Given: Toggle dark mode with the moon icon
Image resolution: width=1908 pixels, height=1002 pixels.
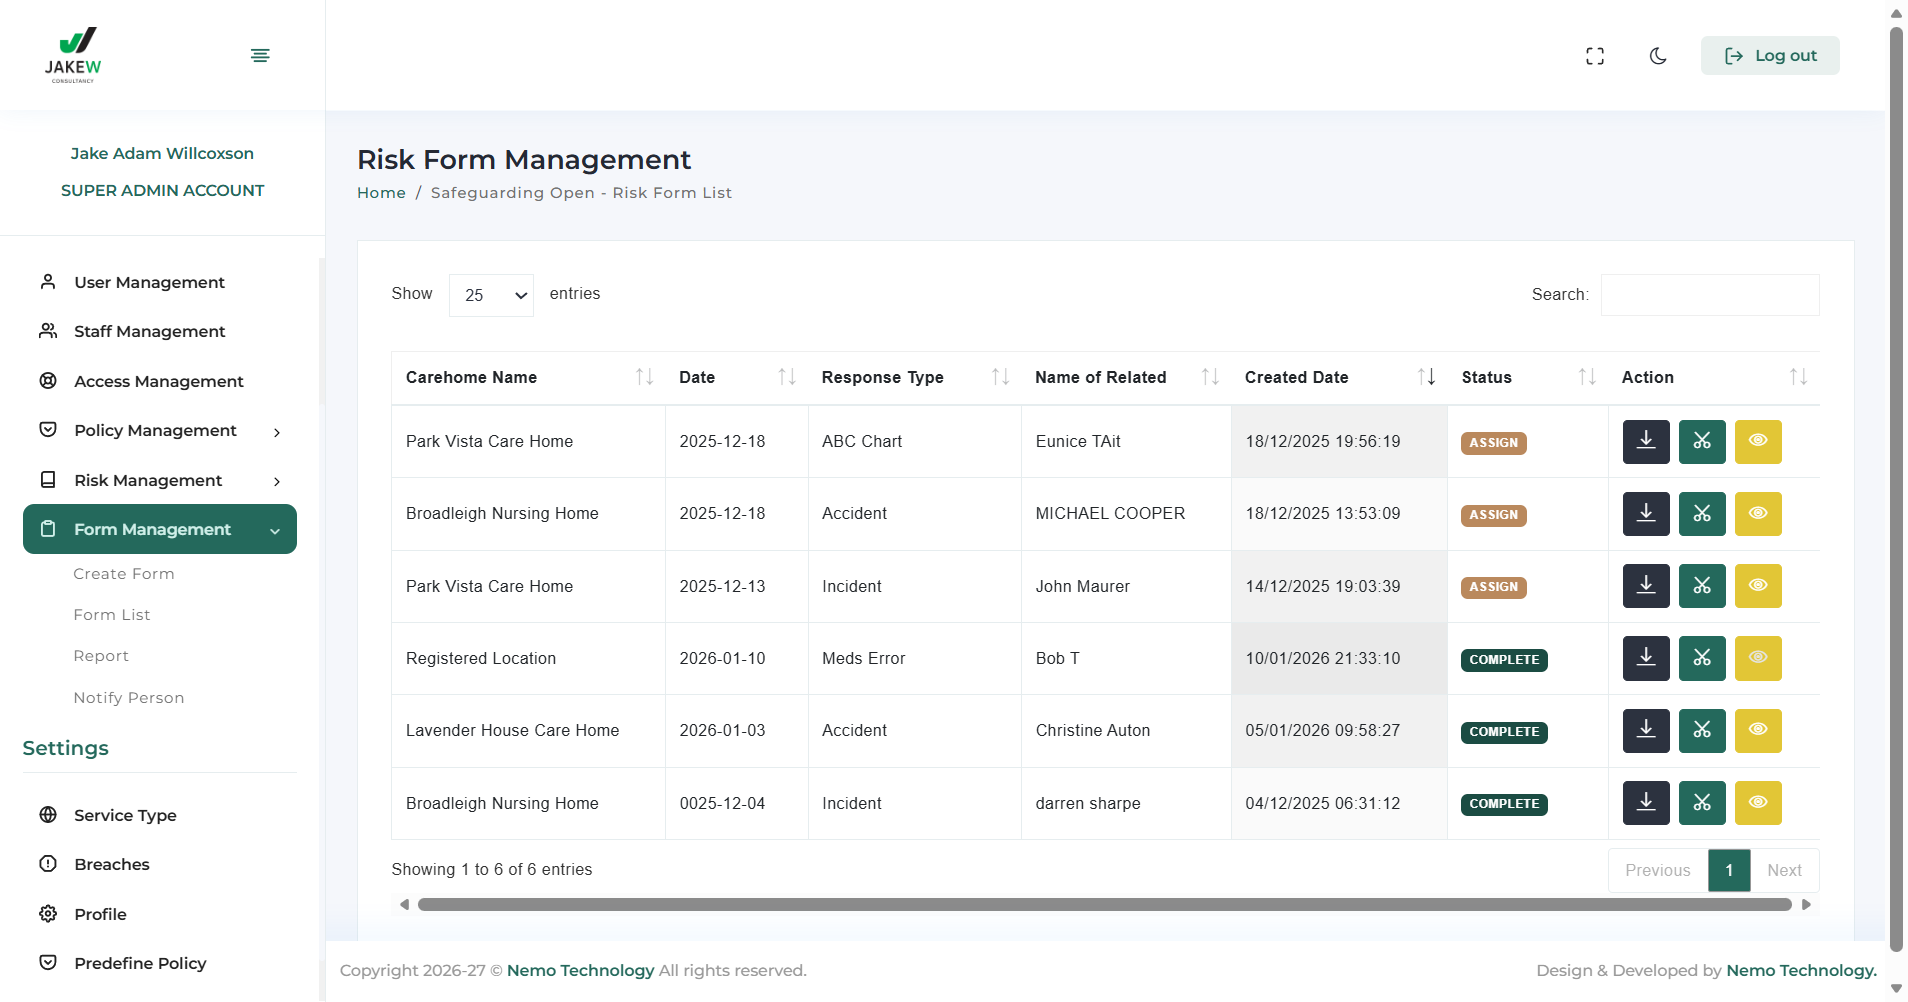Looking at the screenshot, I should coord(1658,56).
